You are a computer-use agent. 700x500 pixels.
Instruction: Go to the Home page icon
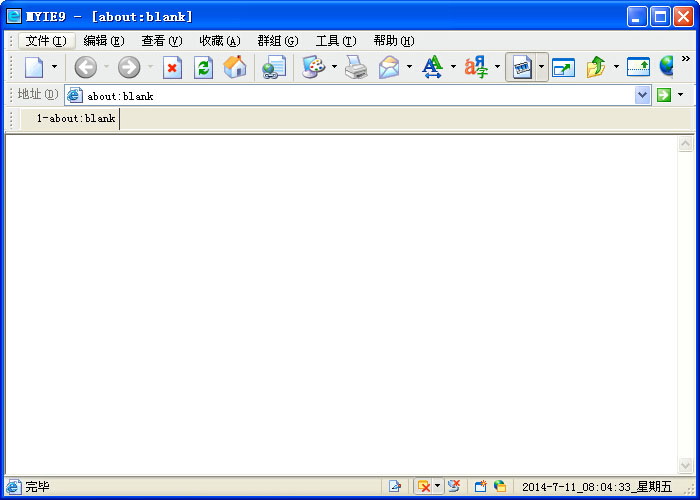coord(235,67)
